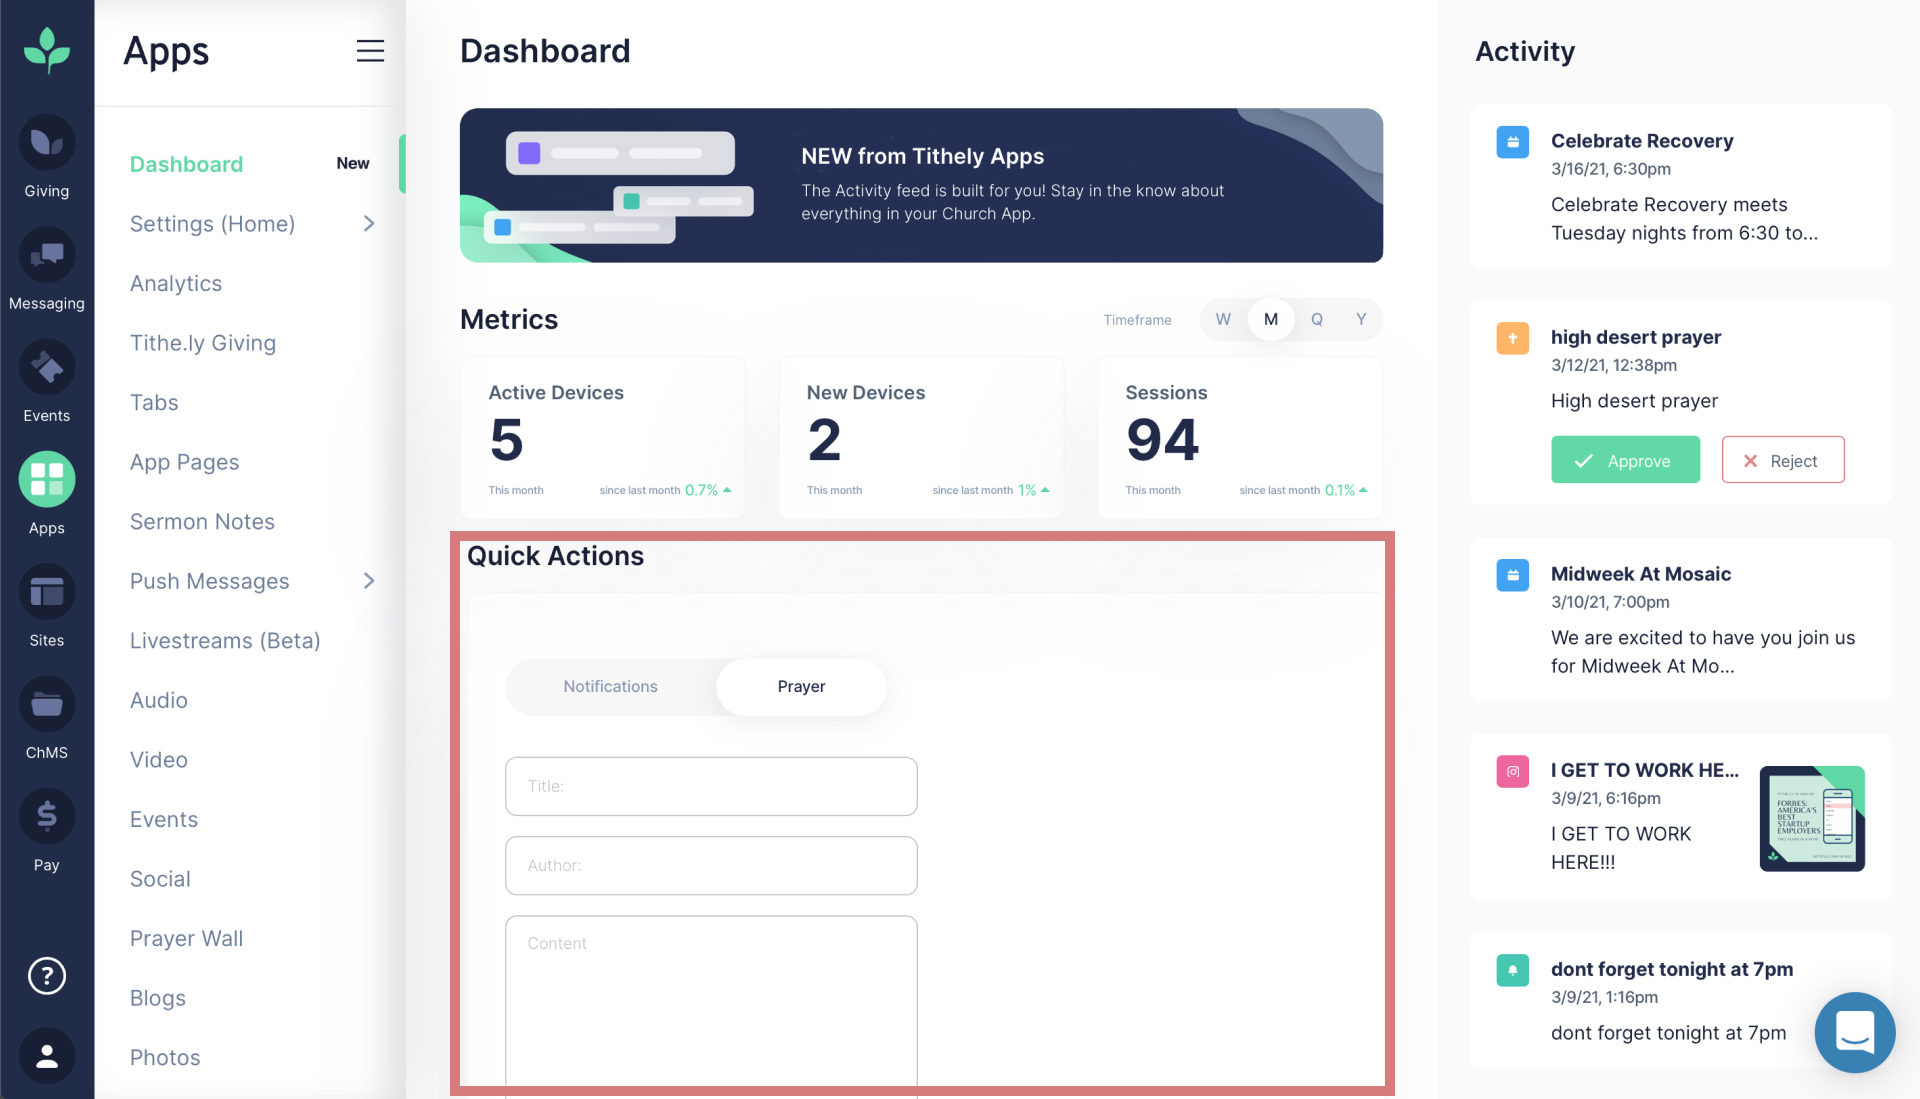Collapse the Apps panel with the hamburger icon
This screenshot has height=1099, width=1920.
(370, 51)
